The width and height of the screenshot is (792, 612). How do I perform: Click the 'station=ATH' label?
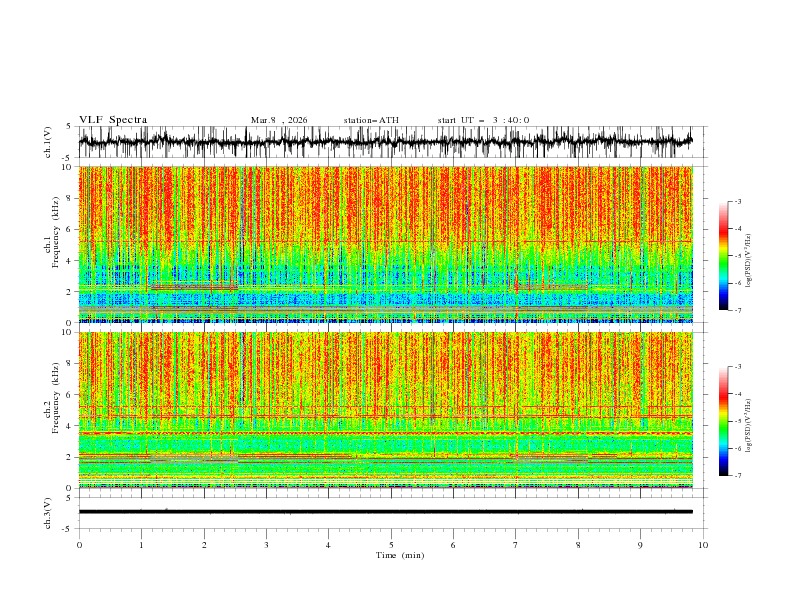click(371, 120)
